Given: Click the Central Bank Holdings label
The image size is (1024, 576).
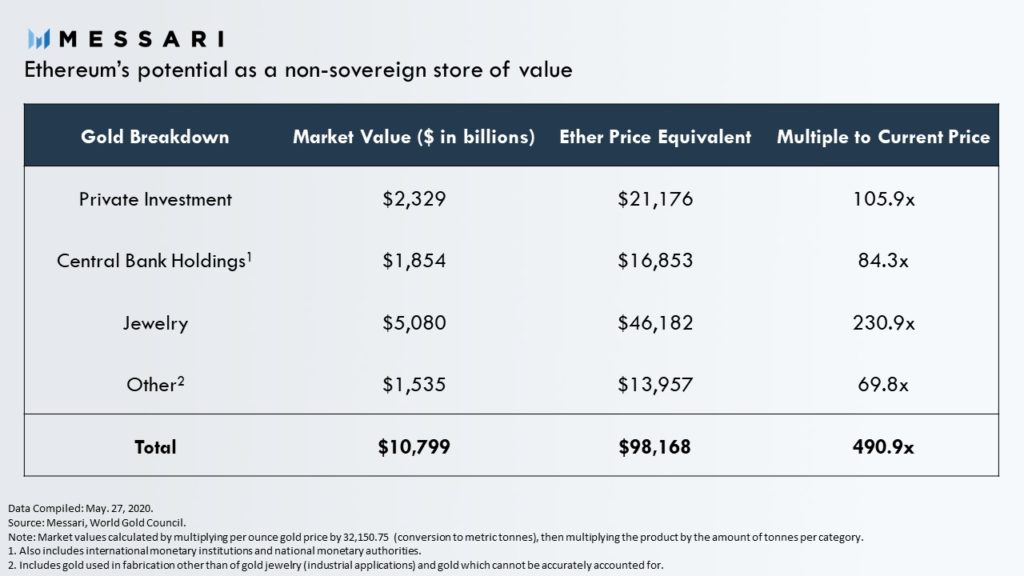Looking at the screenshot, I should pyautogui.click(x=154, y=261).
